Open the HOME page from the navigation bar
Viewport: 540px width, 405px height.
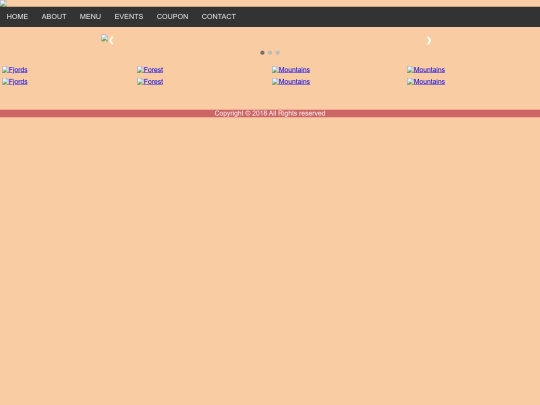[x=17, y=17]
